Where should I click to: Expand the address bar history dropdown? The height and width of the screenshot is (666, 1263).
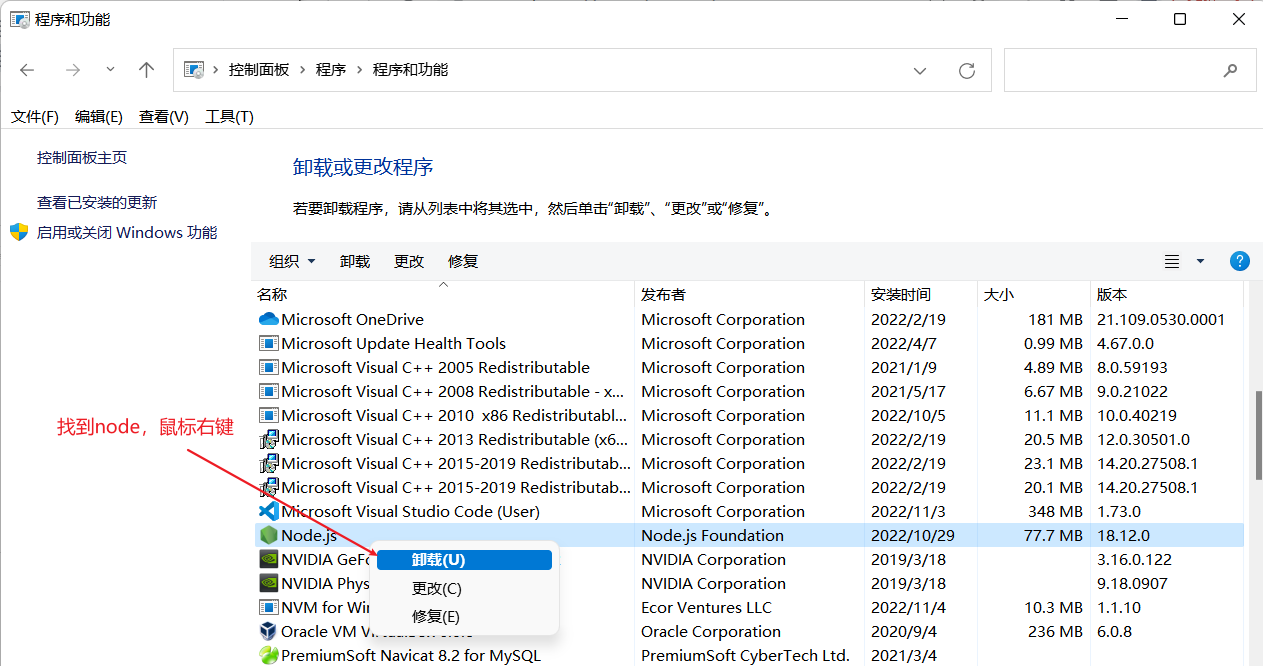point(920,71)
